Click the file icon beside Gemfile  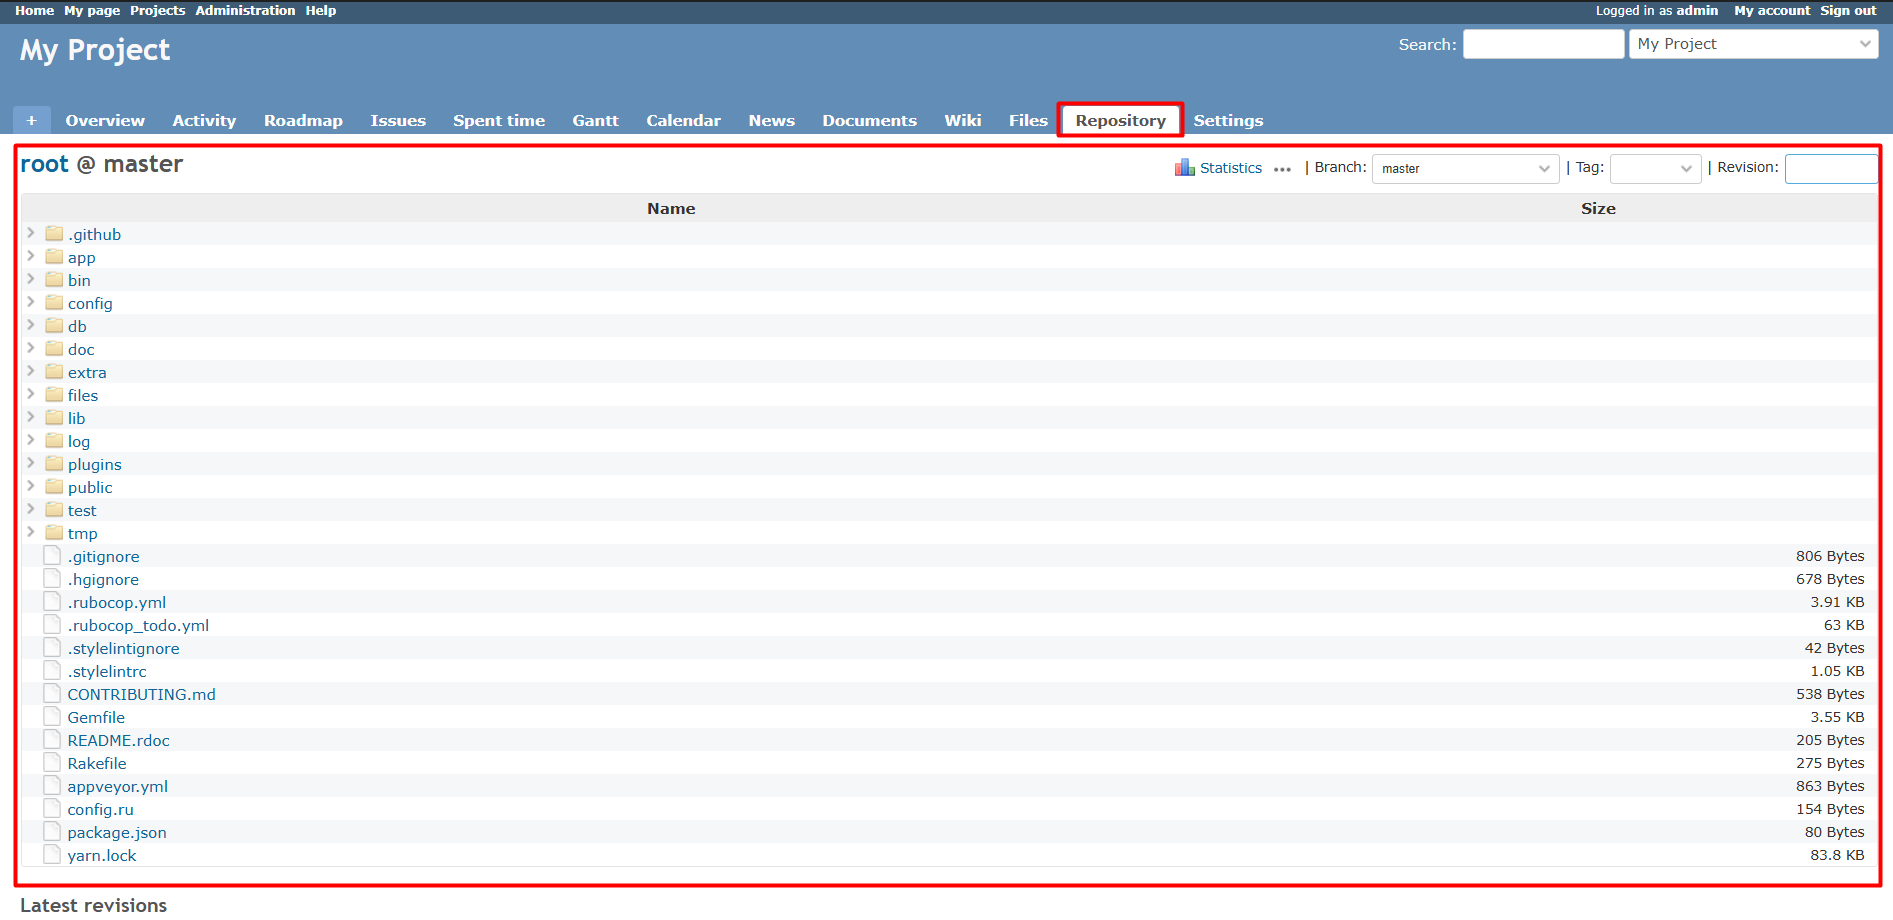point(52,715)
